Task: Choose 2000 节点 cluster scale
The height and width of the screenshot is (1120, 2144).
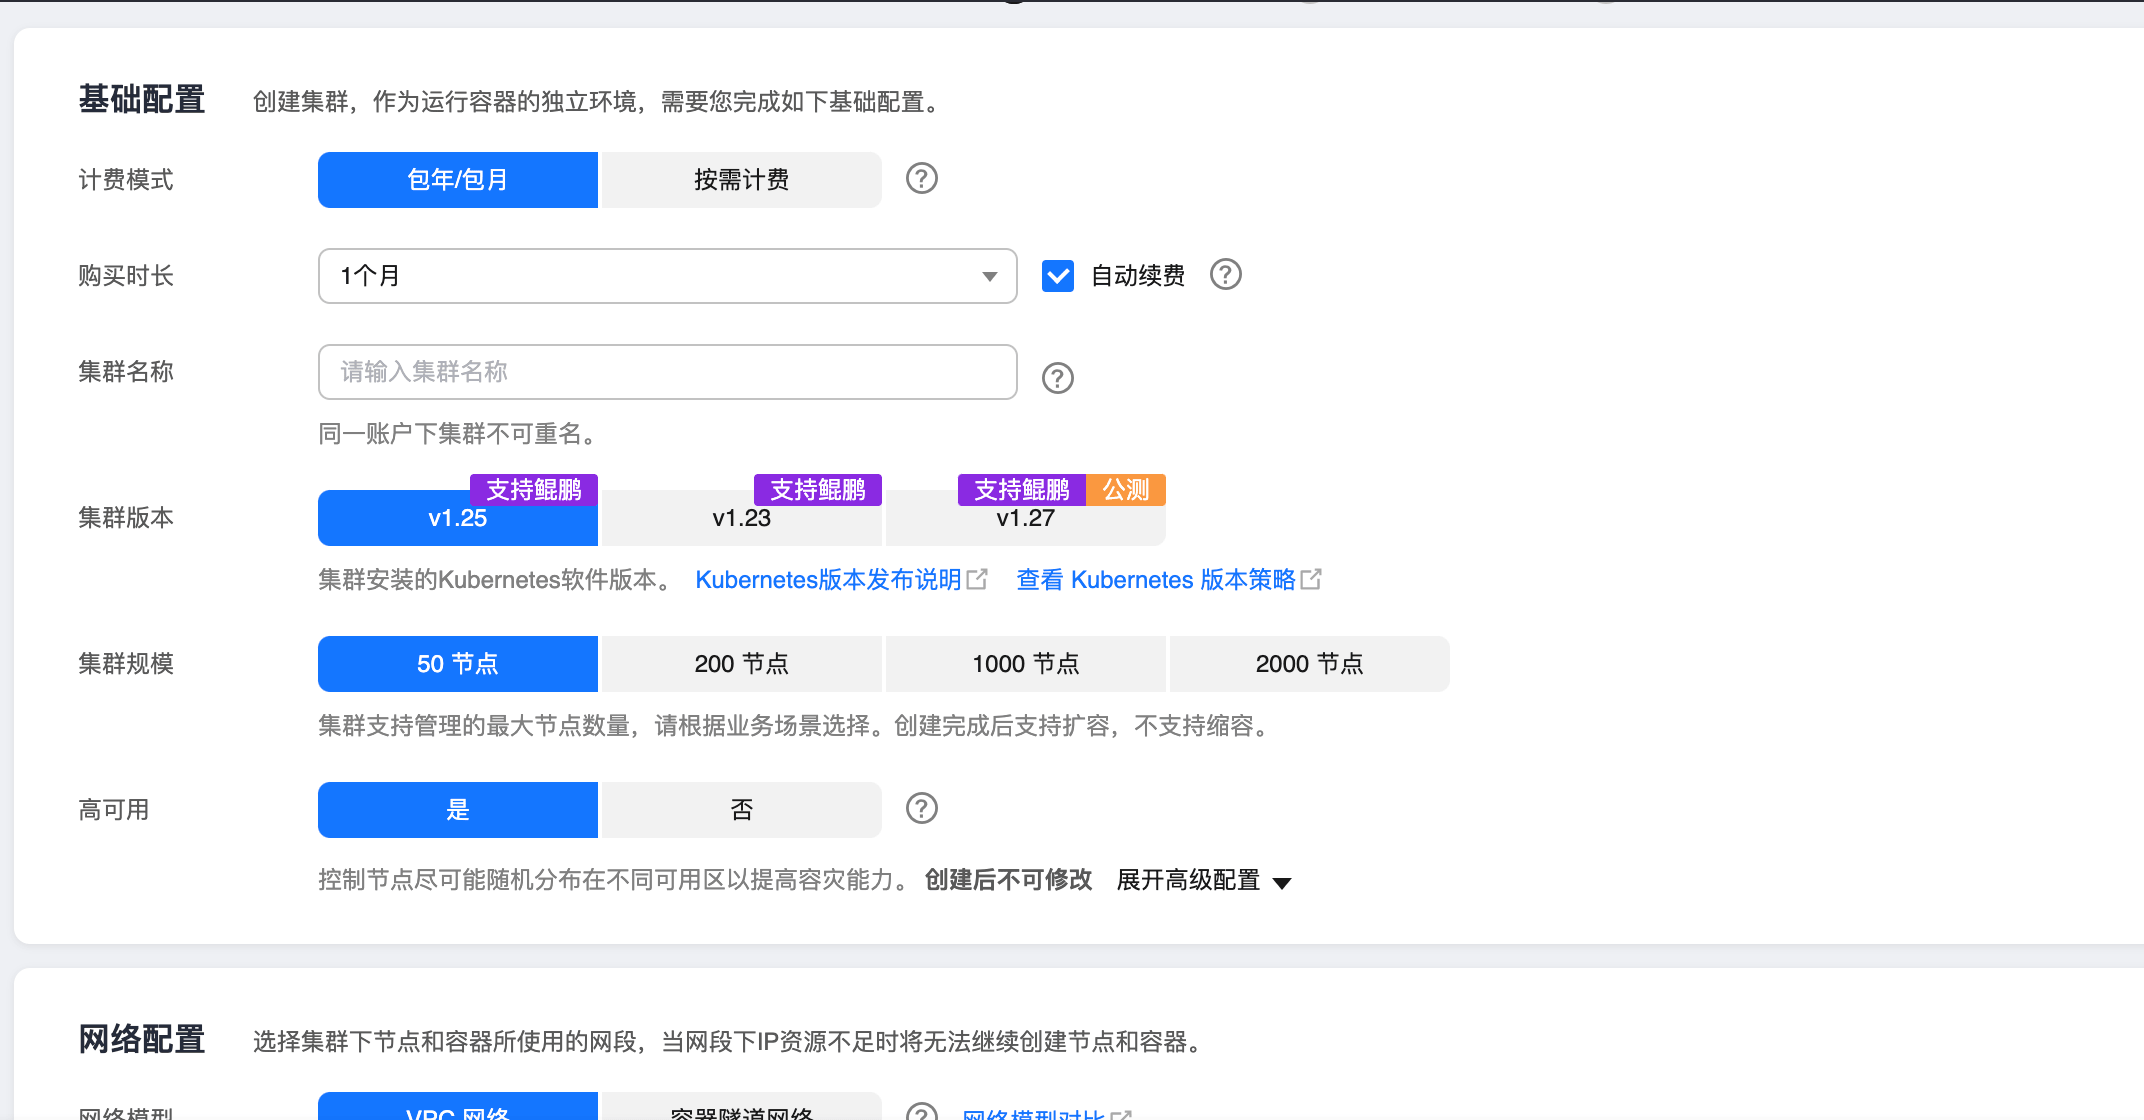Action: point(1309,663)
